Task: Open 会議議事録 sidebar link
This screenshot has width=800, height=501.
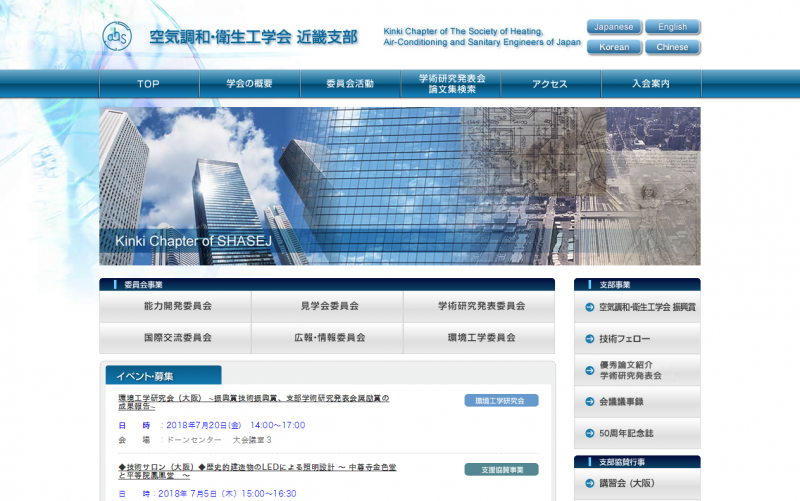Action: (637, 402)
